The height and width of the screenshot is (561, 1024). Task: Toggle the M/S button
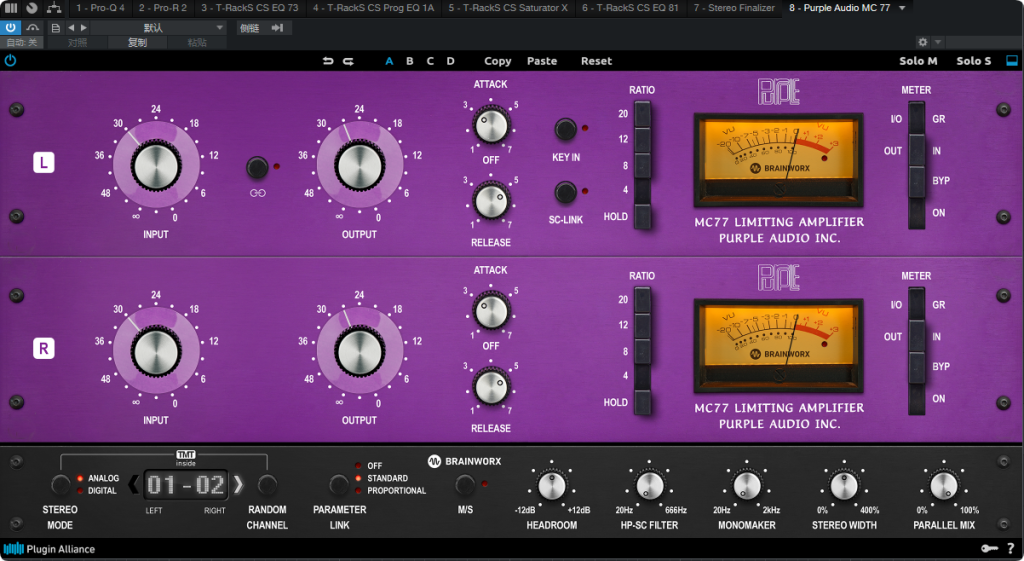pyautogui.click(x=464, y=485)
